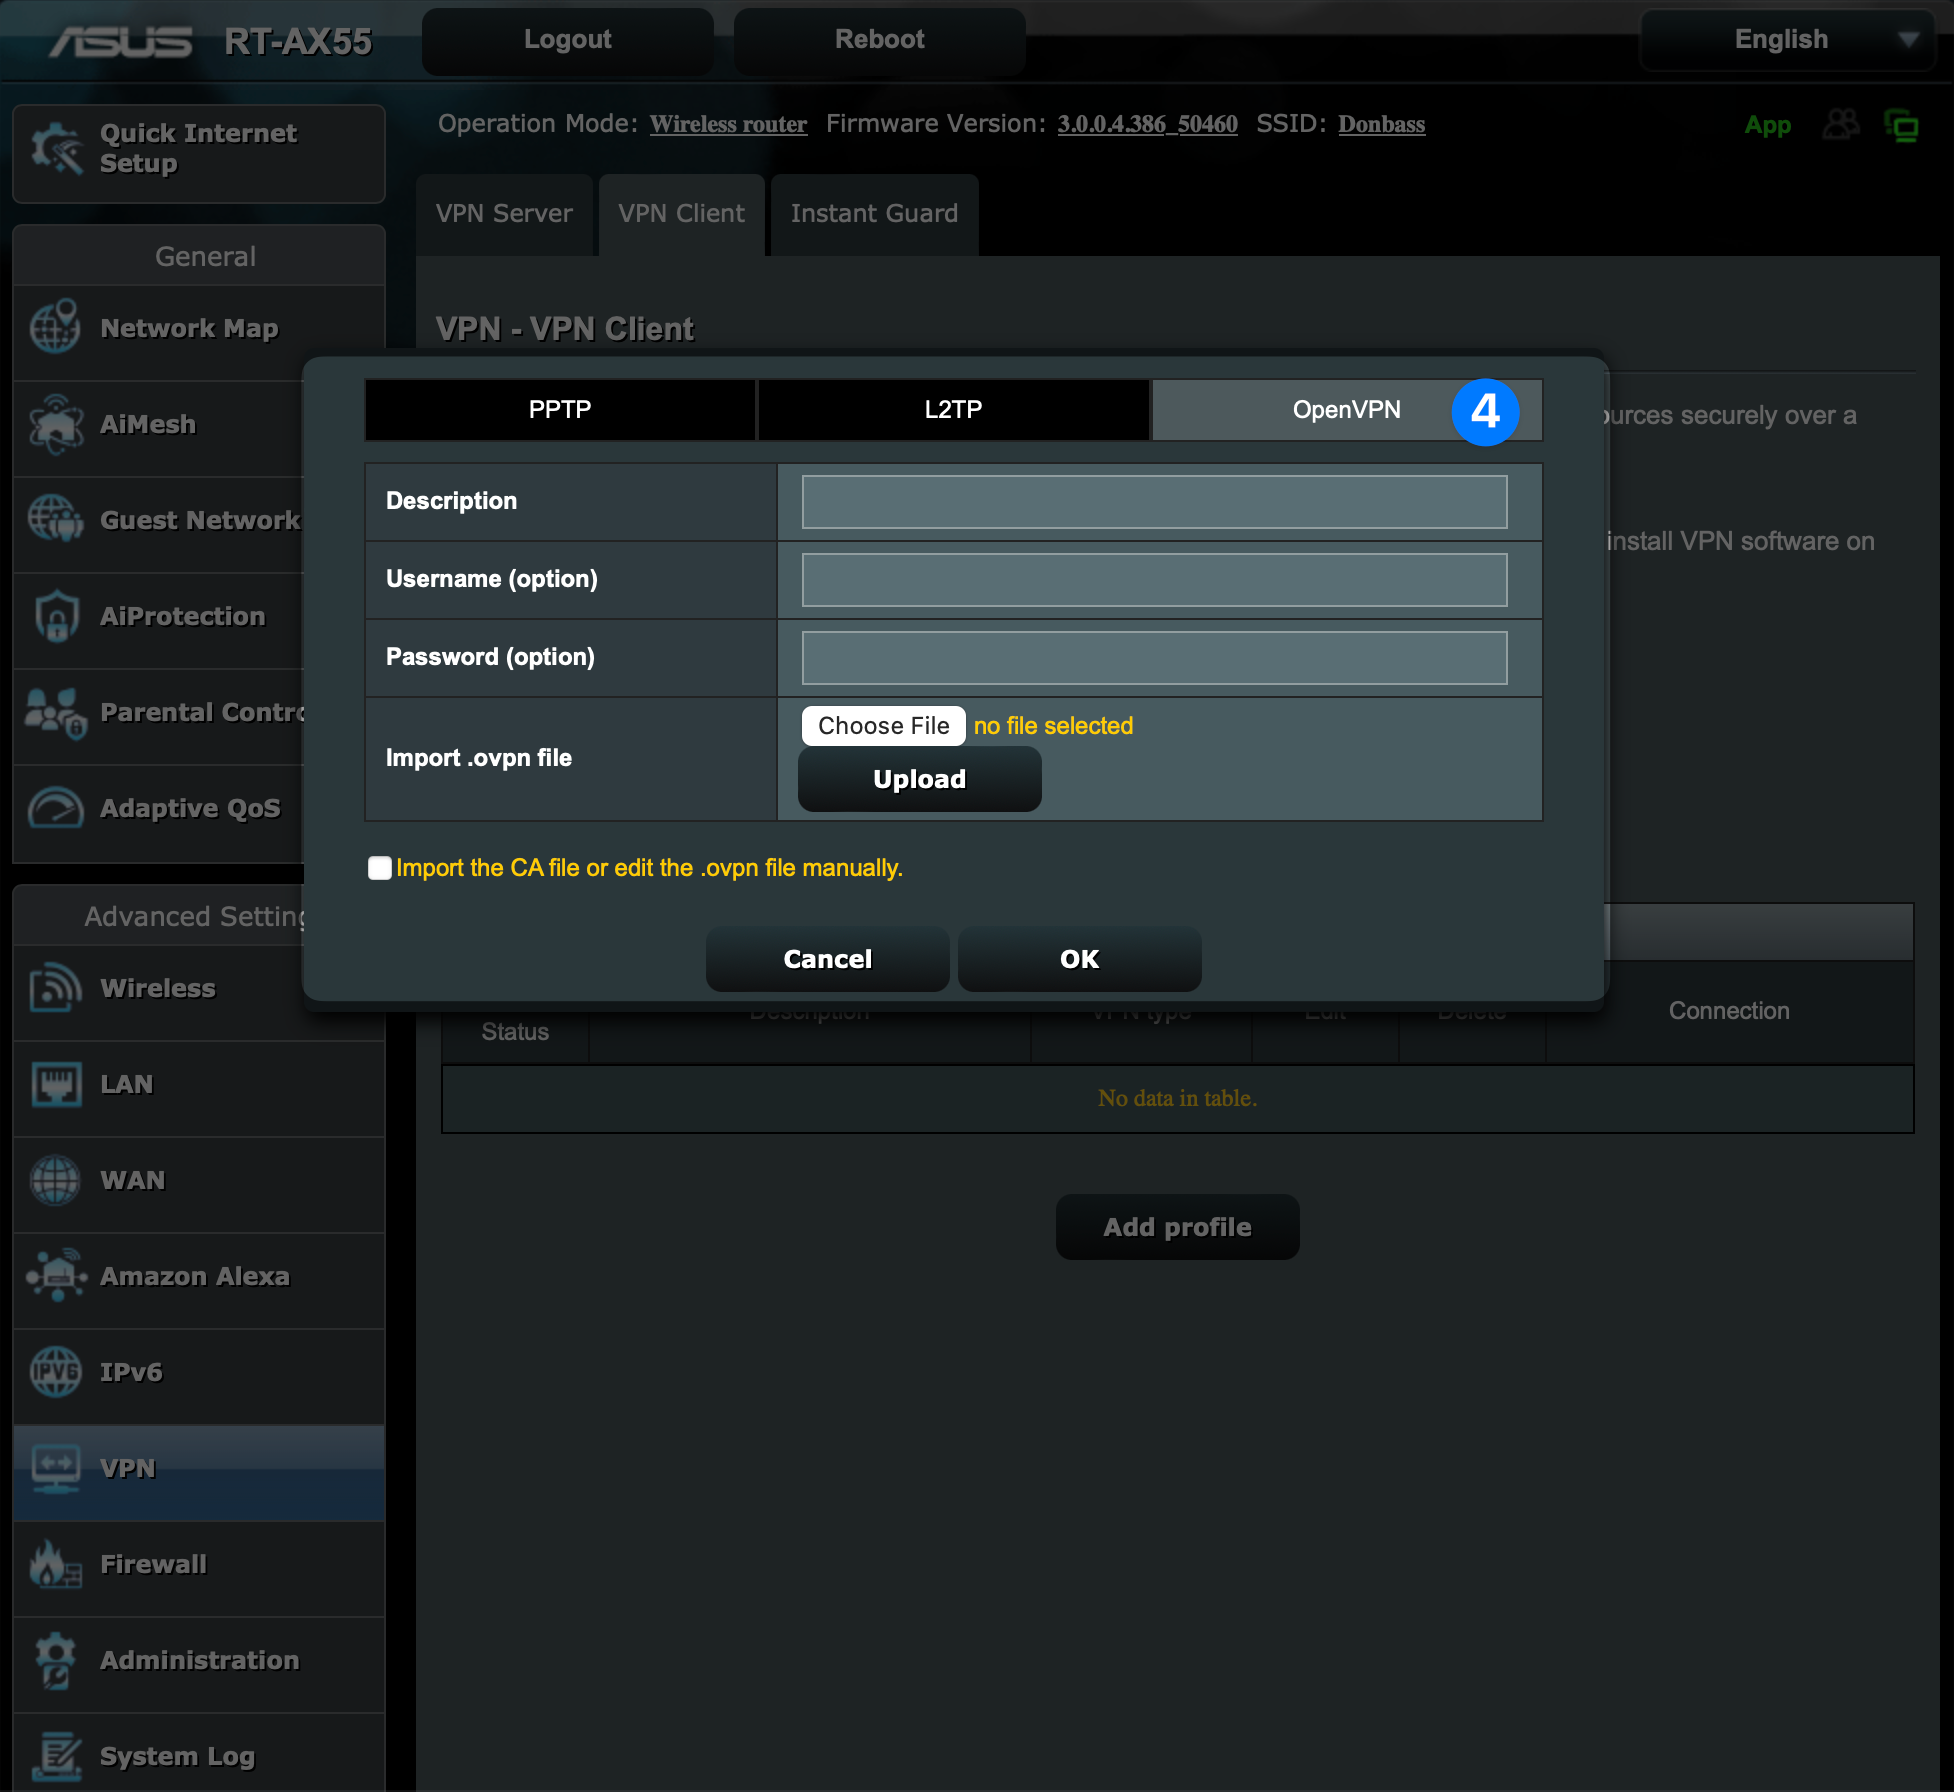The width and height of the screenshot is (1954, 1792).
Task: Switch to the PPTP tab
Action: click(560, 410)
